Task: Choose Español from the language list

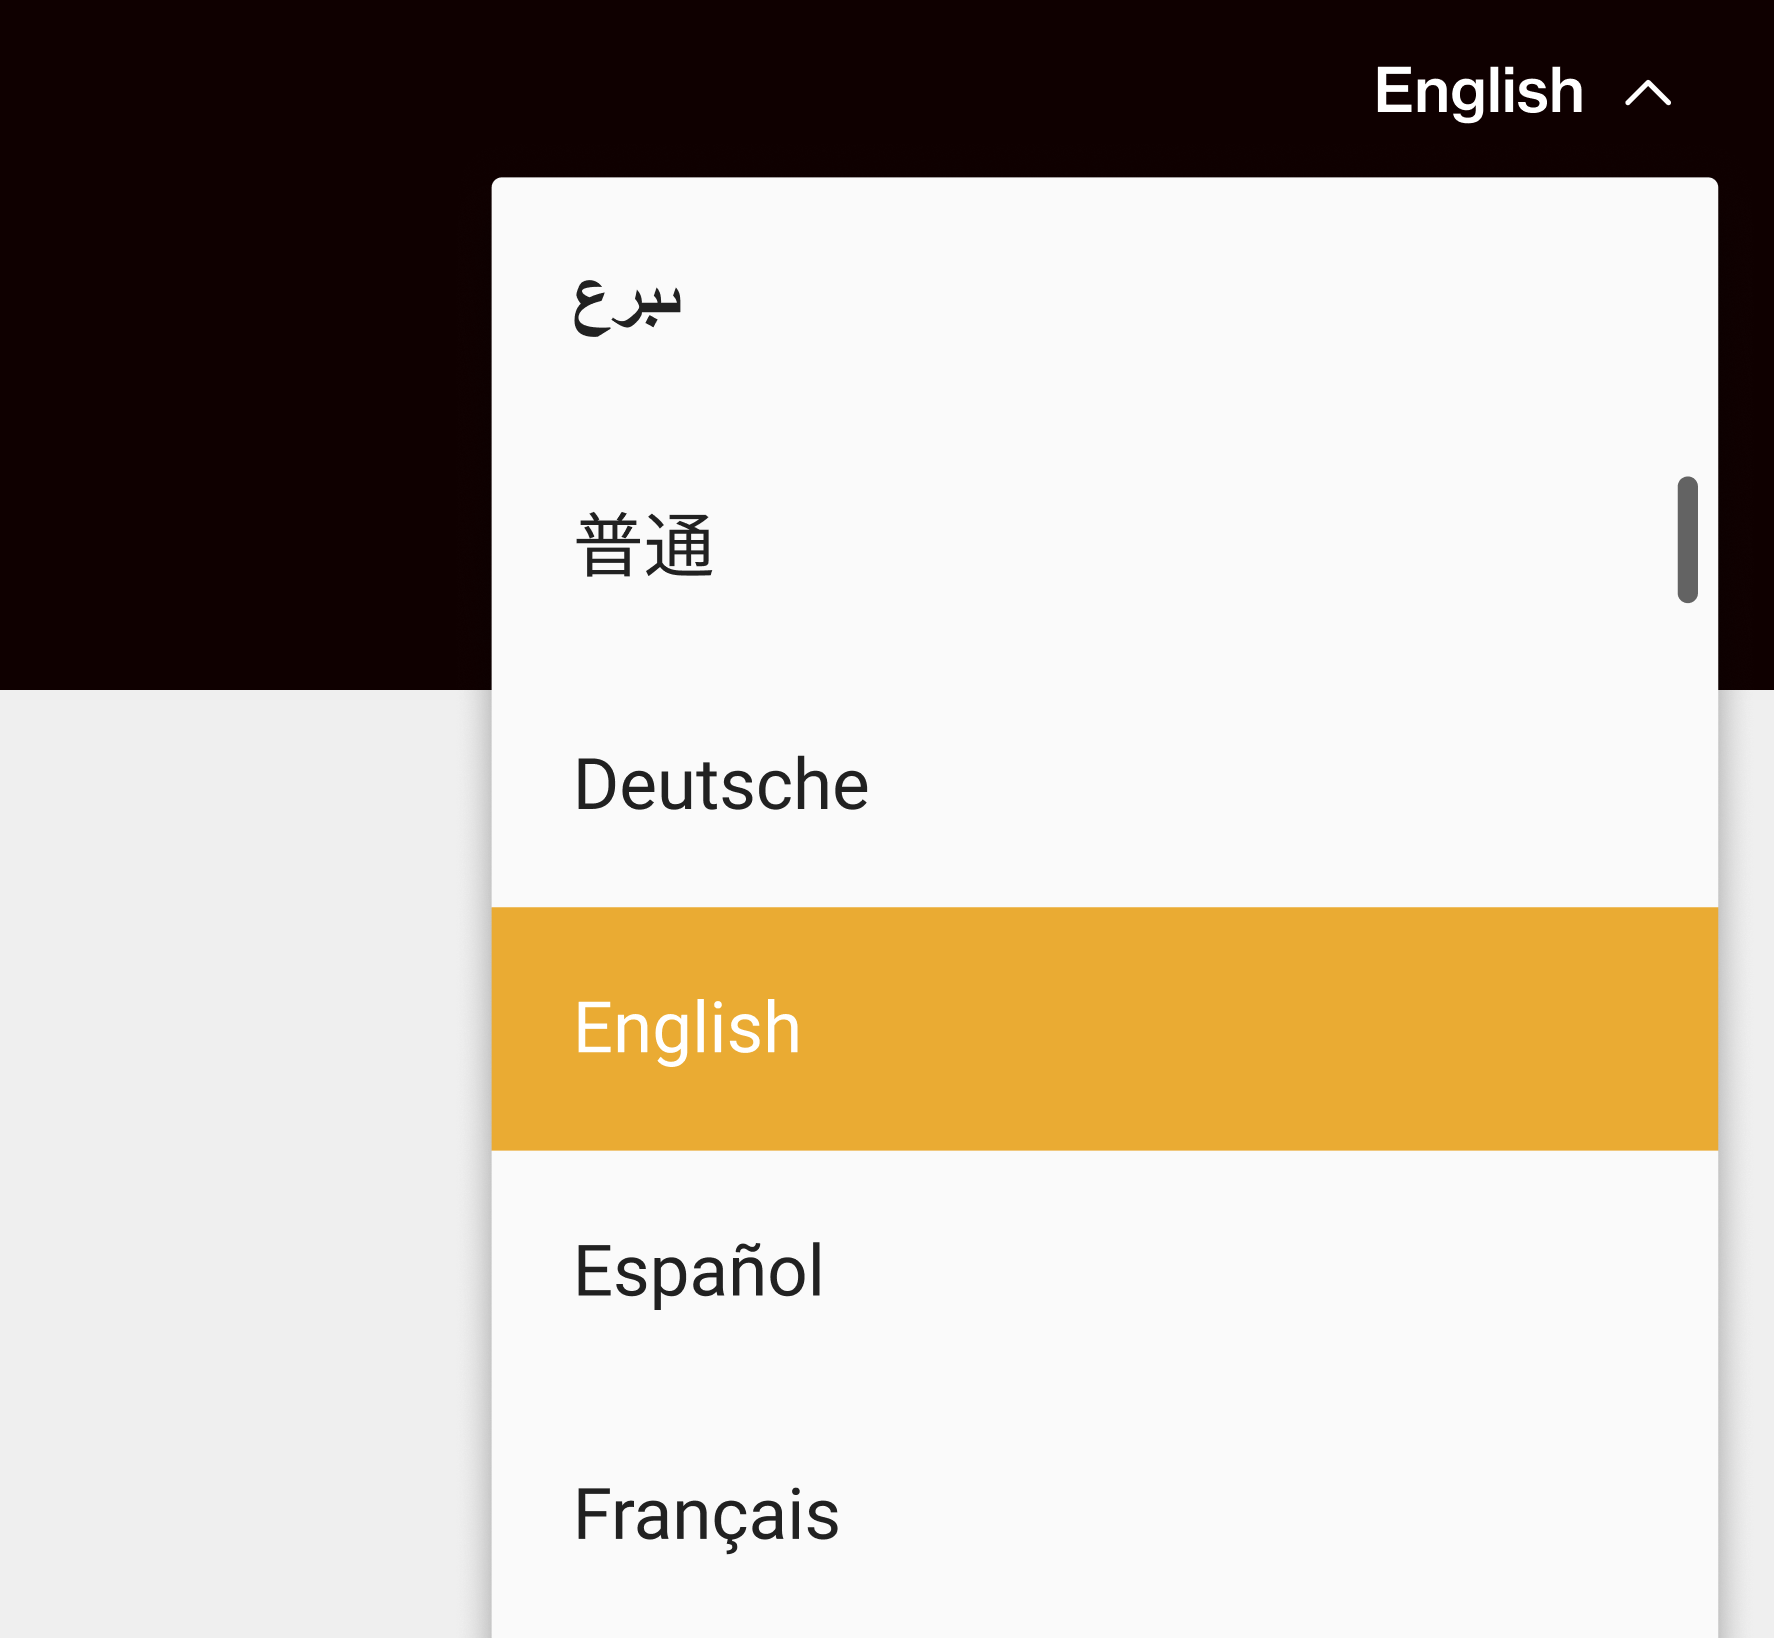Action: [1105, 1272]
